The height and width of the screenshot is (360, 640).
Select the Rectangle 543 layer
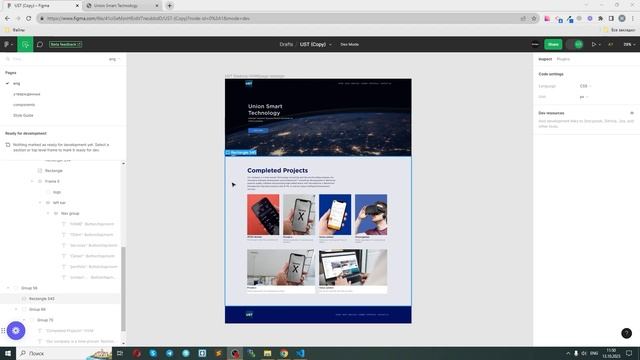(42, 298)
